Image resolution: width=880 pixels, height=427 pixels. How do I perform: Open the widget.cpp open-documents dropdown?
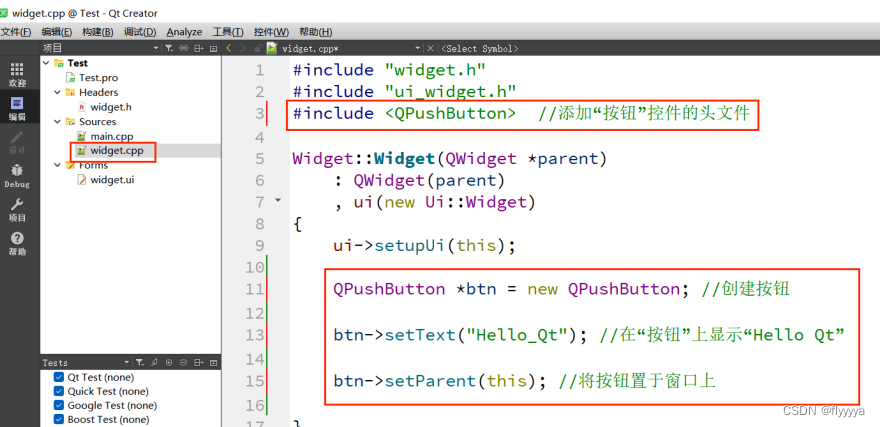click(x=418, y=48)
